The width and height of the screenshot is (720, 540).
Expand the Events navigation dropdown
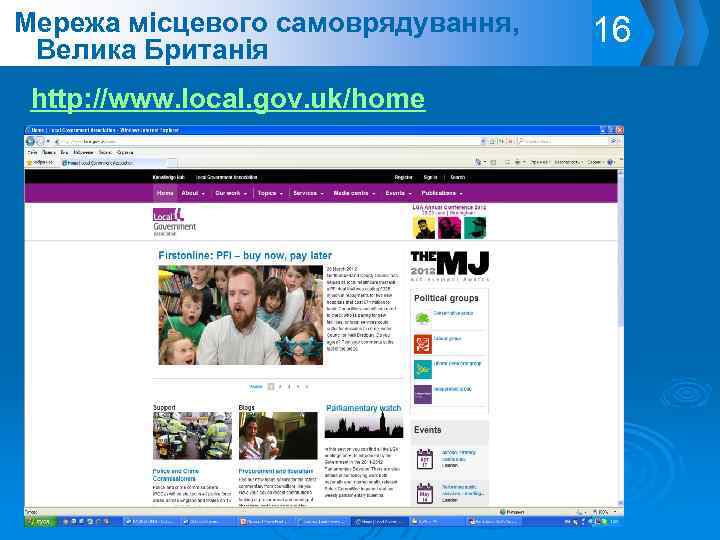[398, 193]
